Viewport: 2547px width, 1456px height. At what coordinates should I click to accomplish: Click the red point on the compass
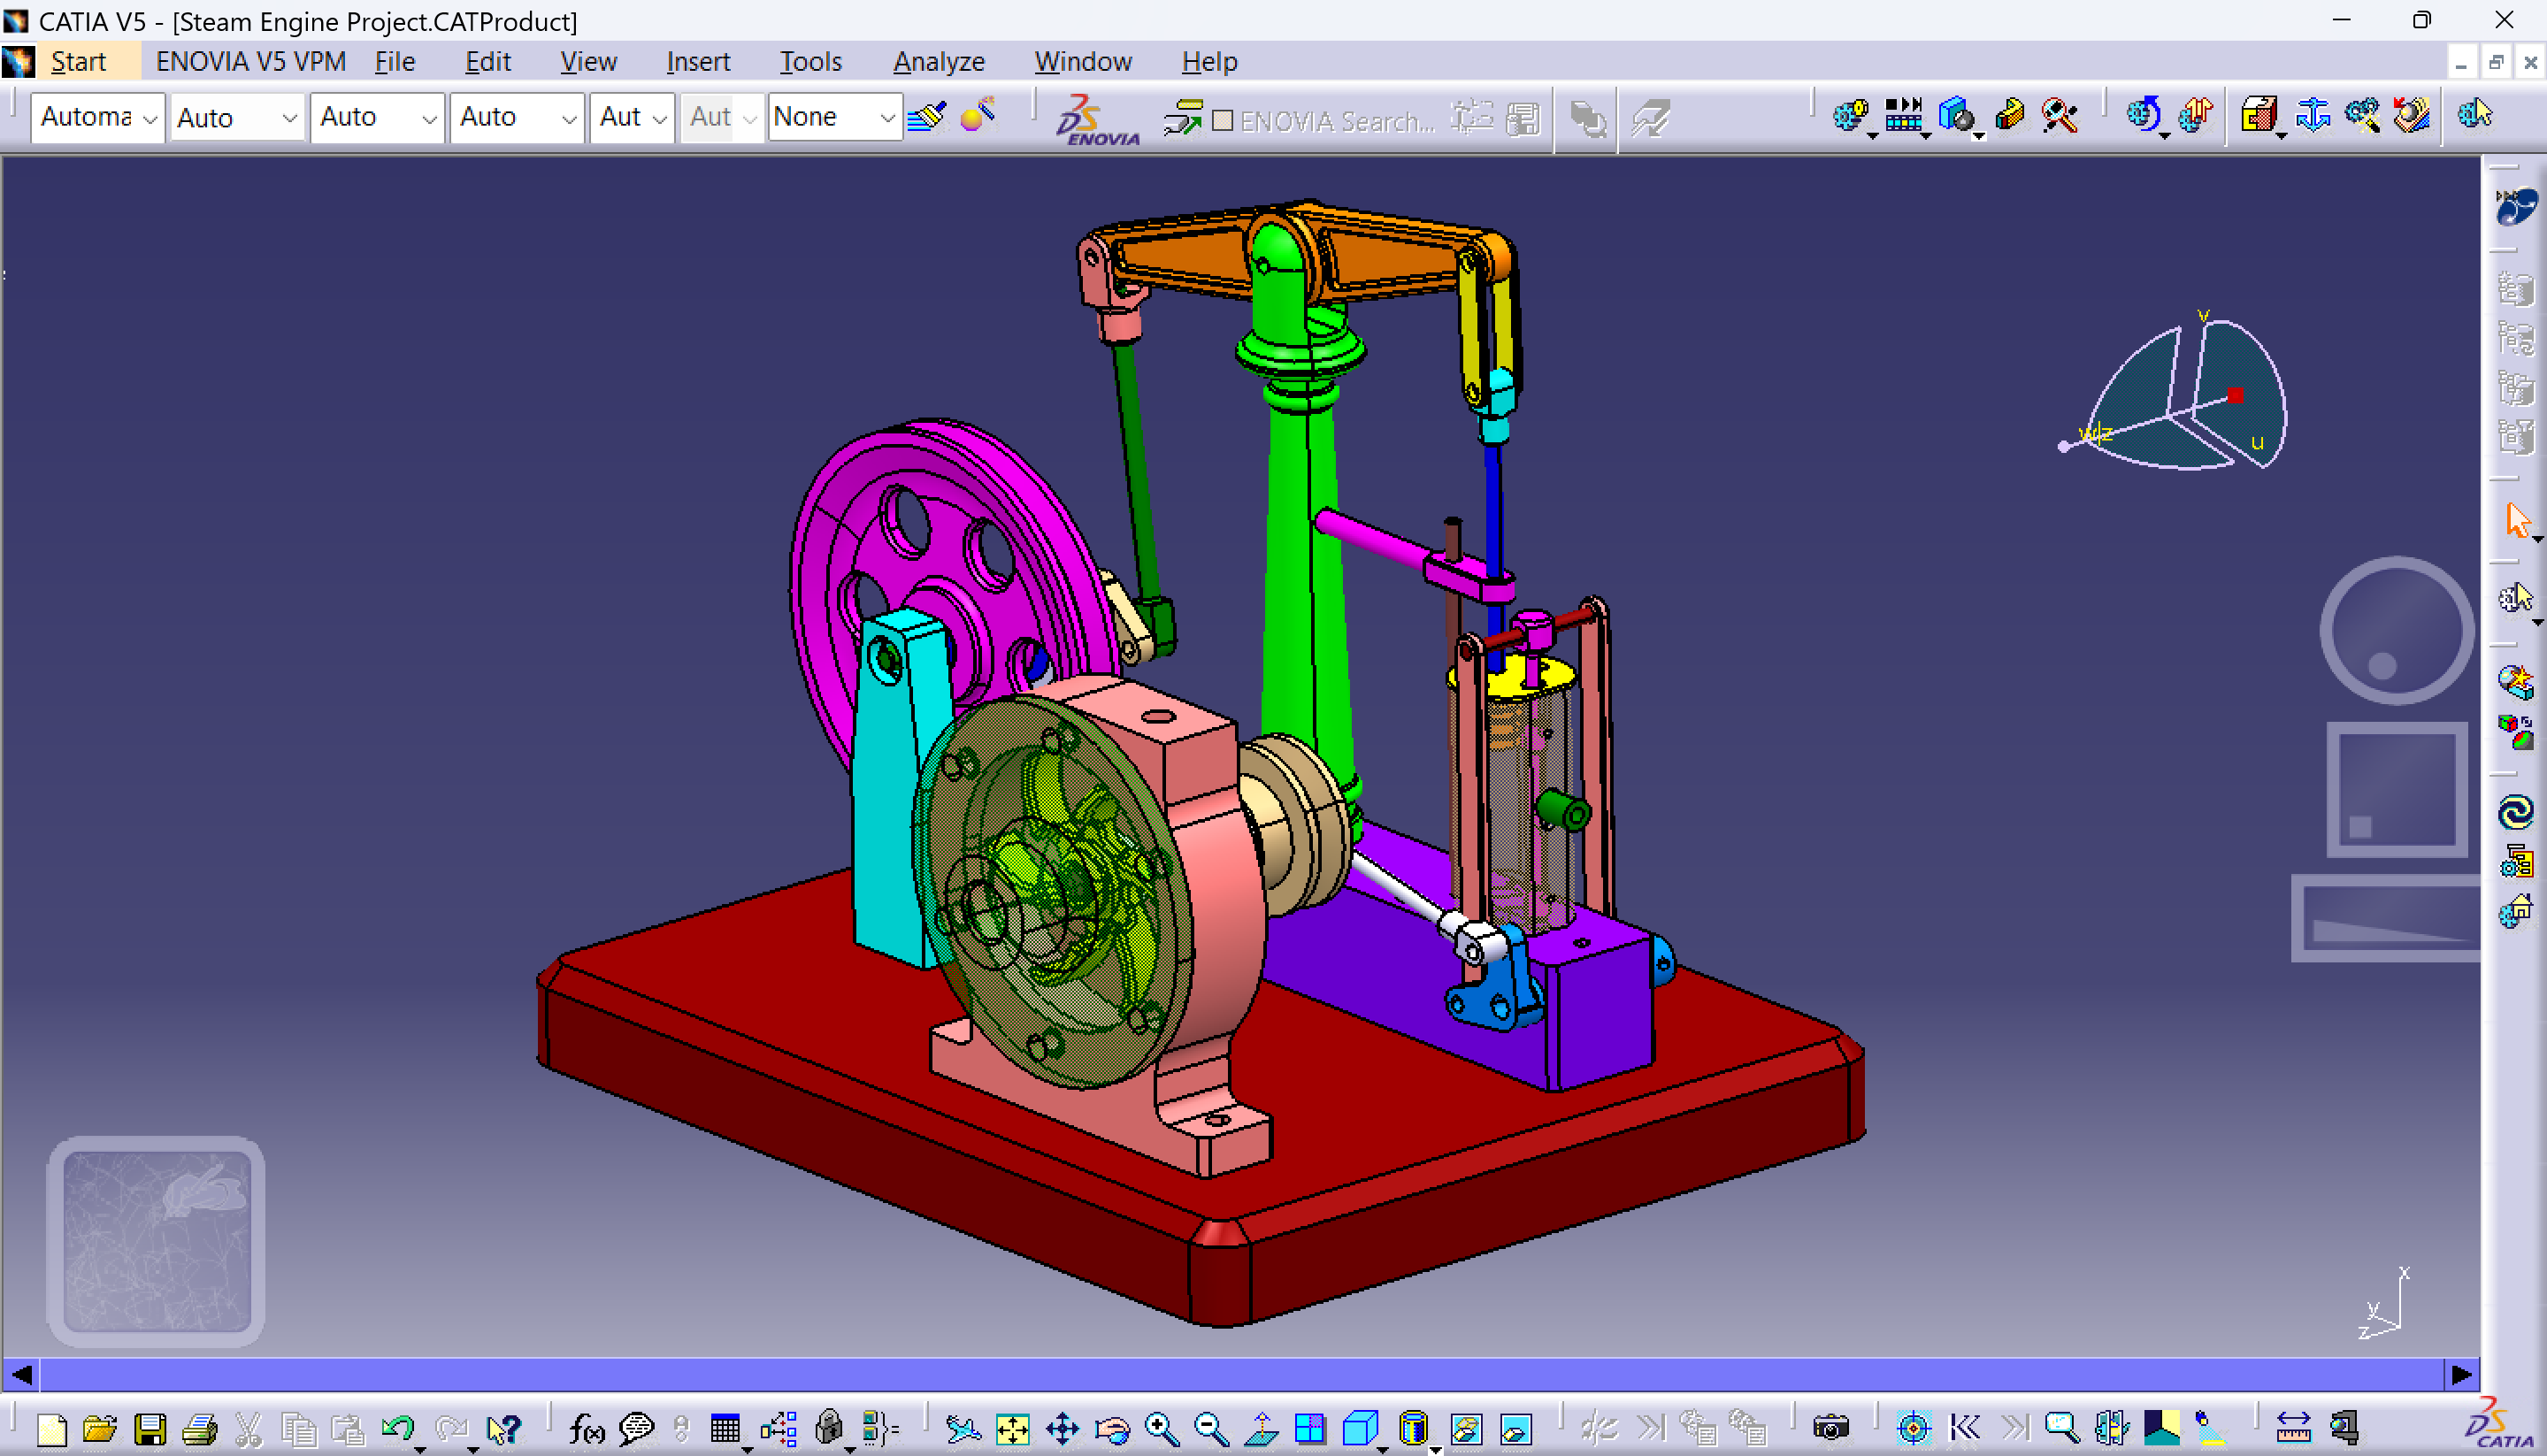pyautogui.click(x=2236, y=396)
